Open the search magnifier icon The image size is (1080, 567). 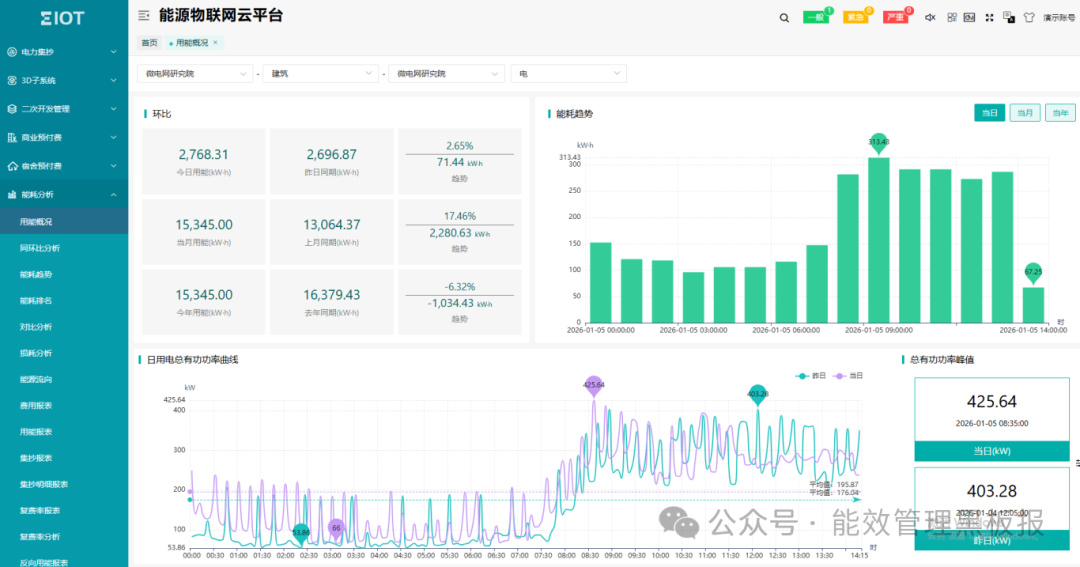pos(784,18)
